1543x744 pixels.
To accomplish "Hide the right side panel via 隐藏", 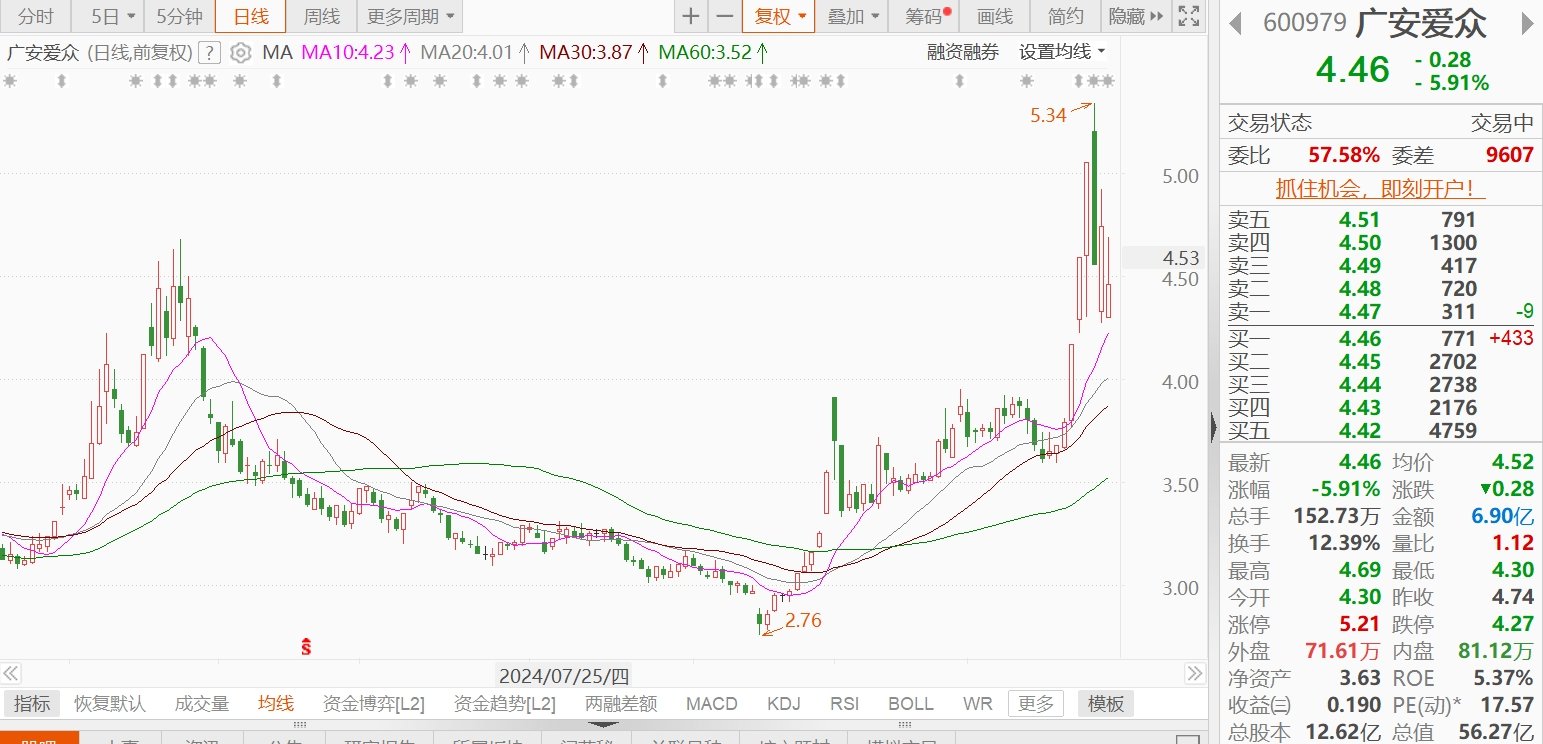I will (1136, 16).
